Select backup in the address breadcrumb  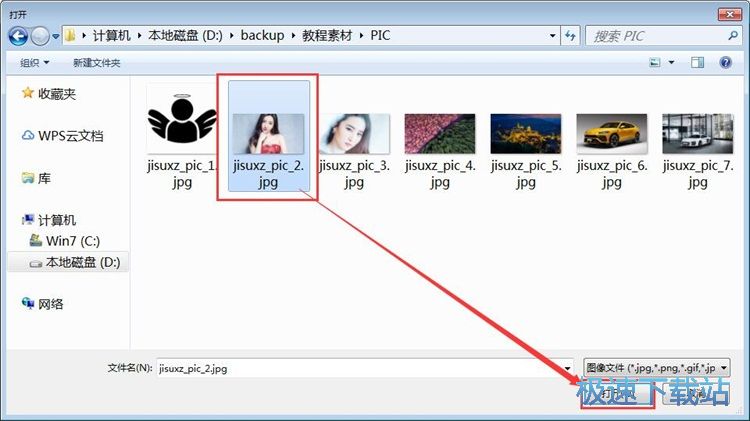tap(262, 35)
